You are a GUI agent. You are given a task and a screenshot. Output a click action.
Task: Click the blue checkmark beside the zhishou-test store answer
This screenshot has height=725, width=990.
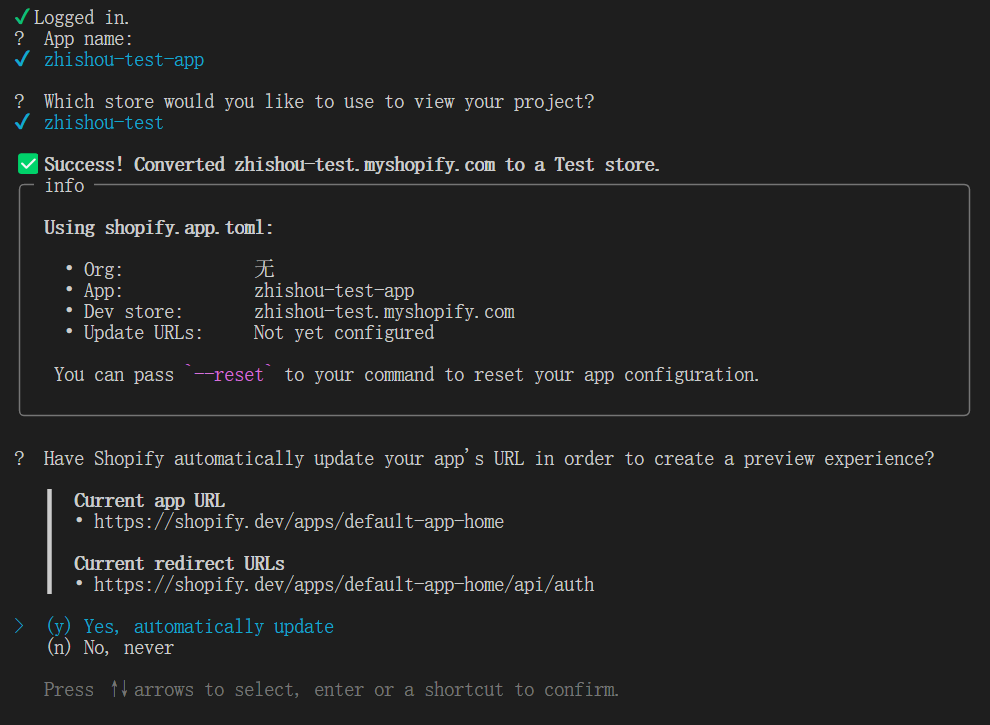tap(22, 121)
